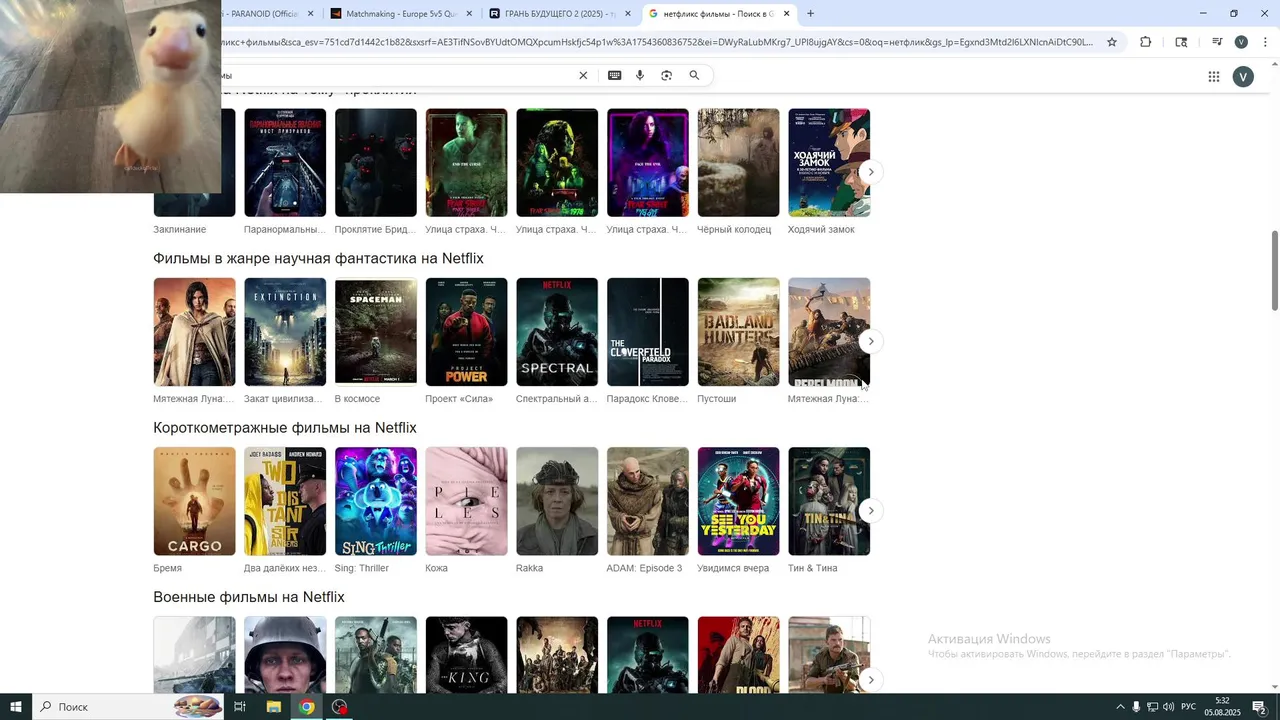Switch to Matchmaking - Europe 5v5 tab
This screenshot has height=720, width=1280.
(401, 14)
